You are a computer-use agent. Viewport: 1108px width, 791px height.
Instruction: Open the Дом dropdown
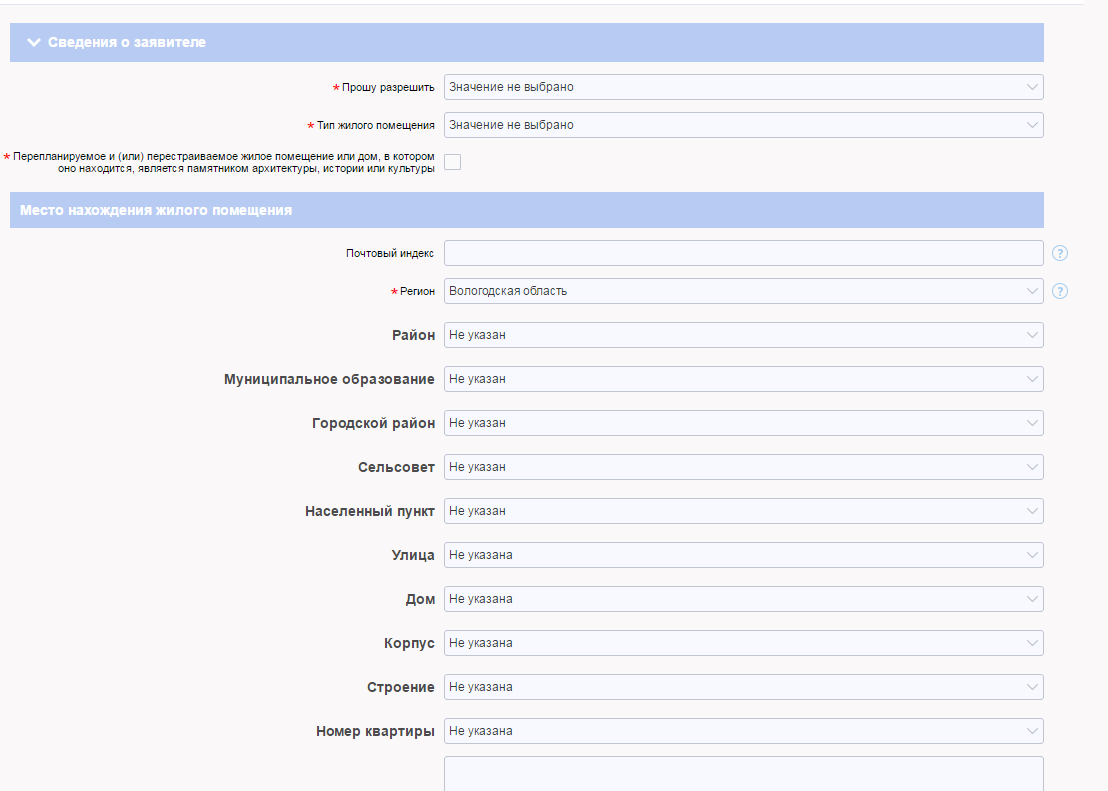click(x=743, y=599)
